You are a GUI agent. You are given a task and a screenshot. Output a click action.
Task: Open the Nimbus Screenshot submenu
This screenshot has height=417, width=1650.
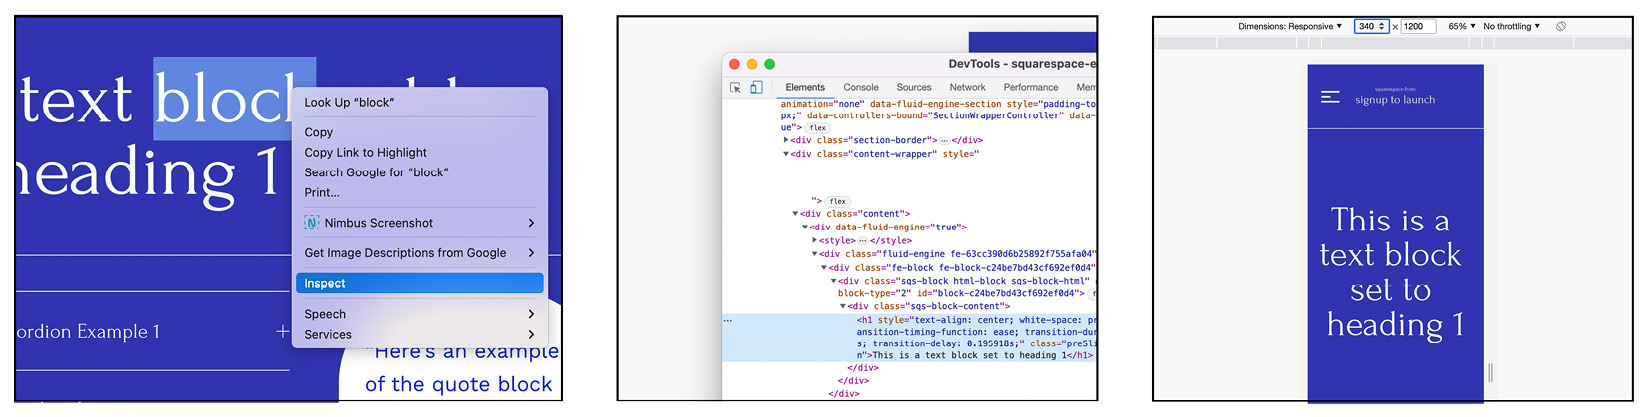tap(420, 223)
